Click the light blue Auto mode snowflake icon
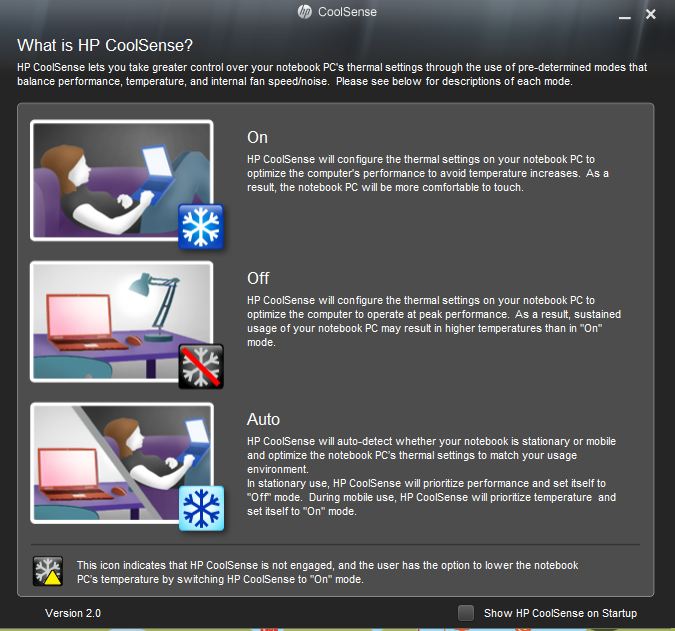The height and width of the screenshot is (631, 675). pyautogui.click(x=201, y=508)
